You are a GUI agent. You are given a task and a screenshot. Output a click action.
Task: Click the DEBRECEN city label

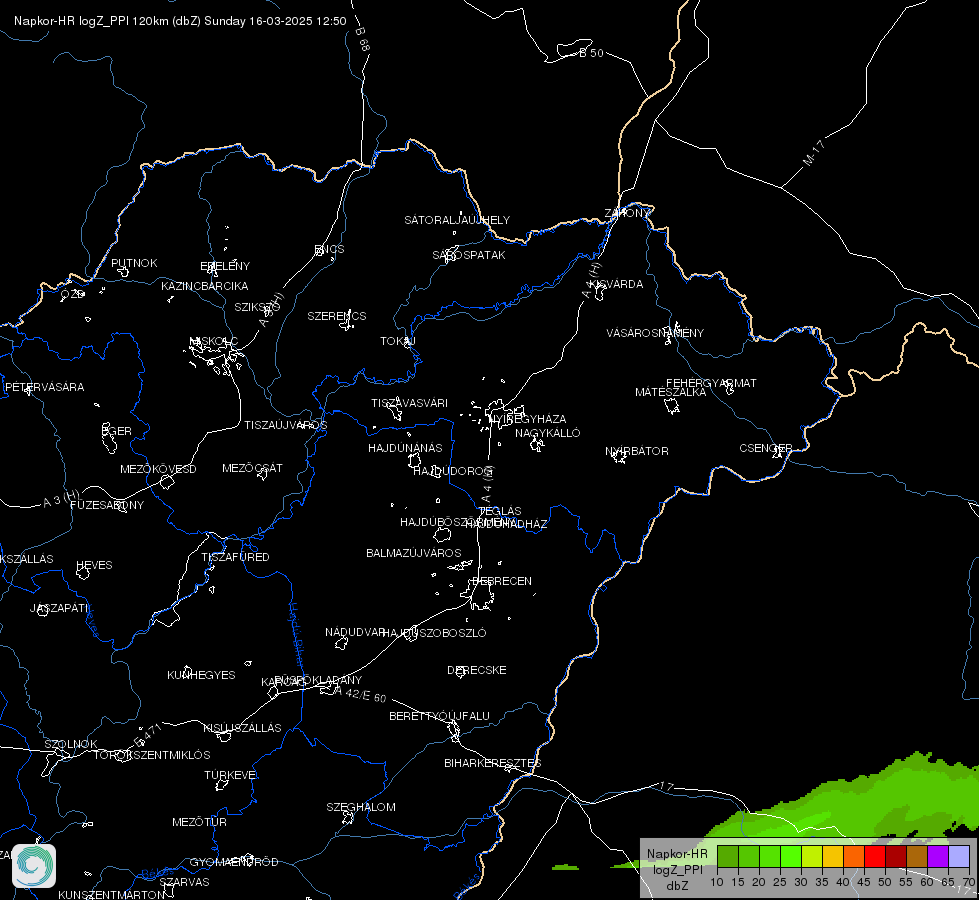(x=502, y=581)
